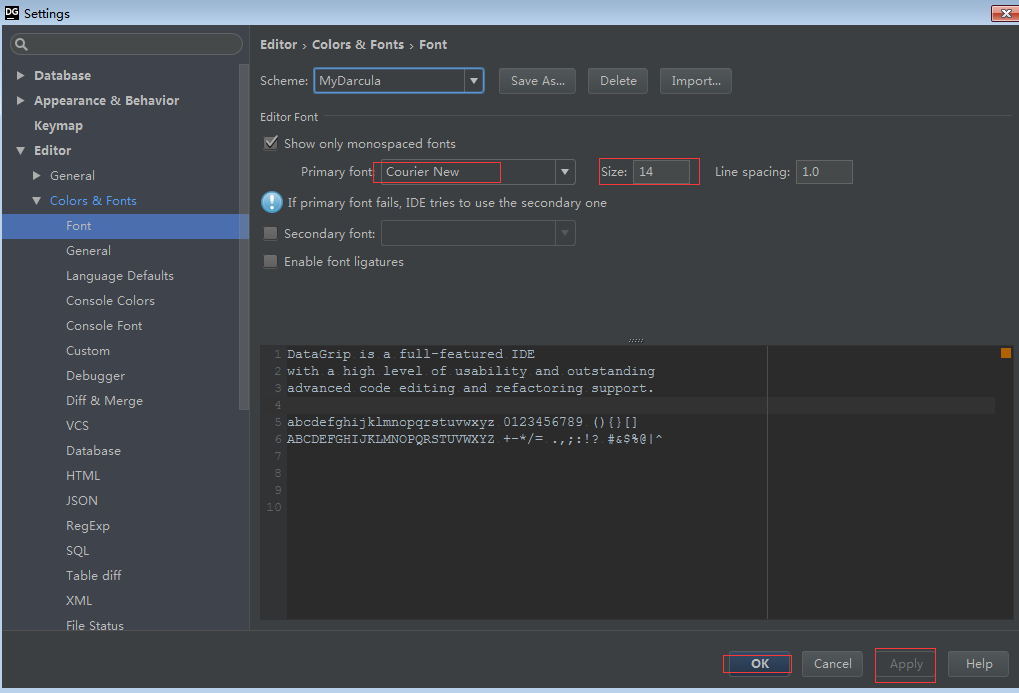
Task: Click the Save As button
Action: click(537, 81)
